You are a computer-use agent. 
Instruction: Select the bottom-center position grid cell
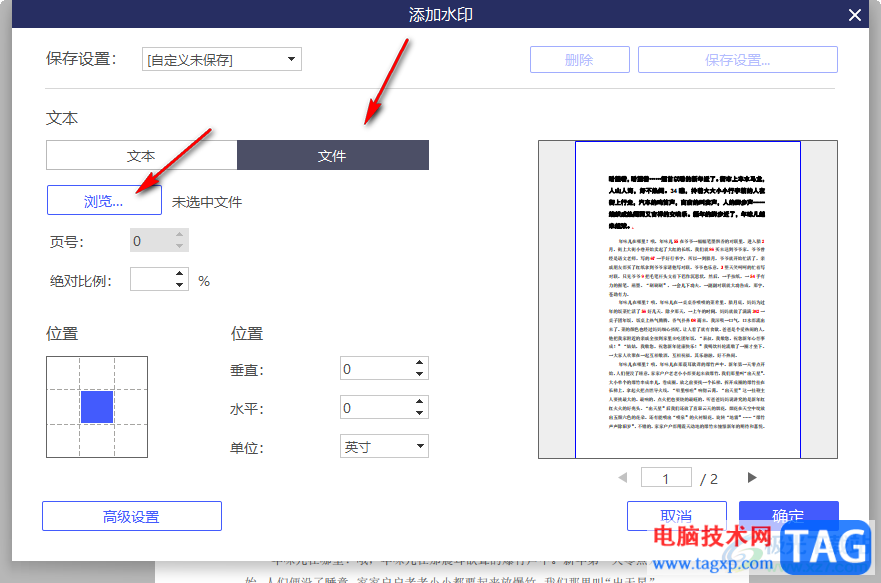[x=97, y=441]
